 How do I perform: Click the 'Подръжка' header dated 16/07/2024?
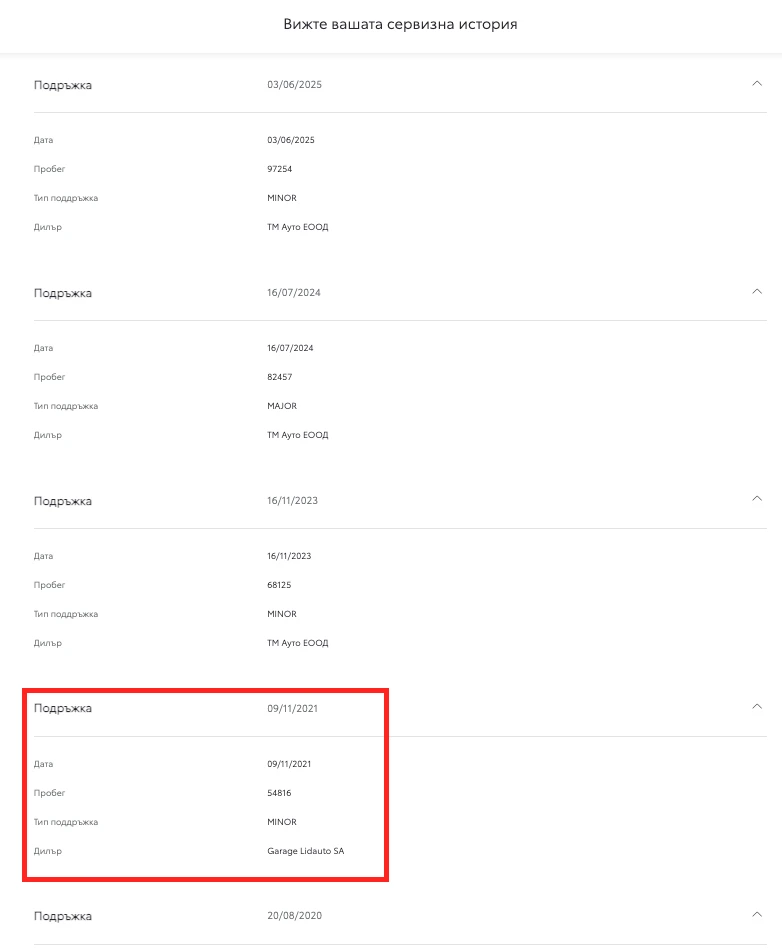click(63, 293)
